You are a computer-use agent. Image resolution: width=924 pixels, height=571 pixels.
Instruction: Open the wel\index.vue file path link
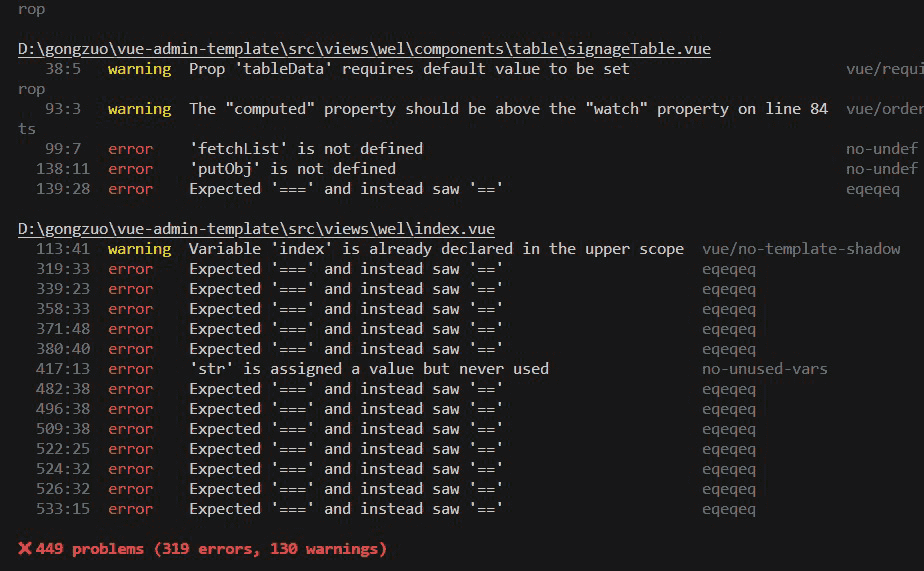[256, 229]
